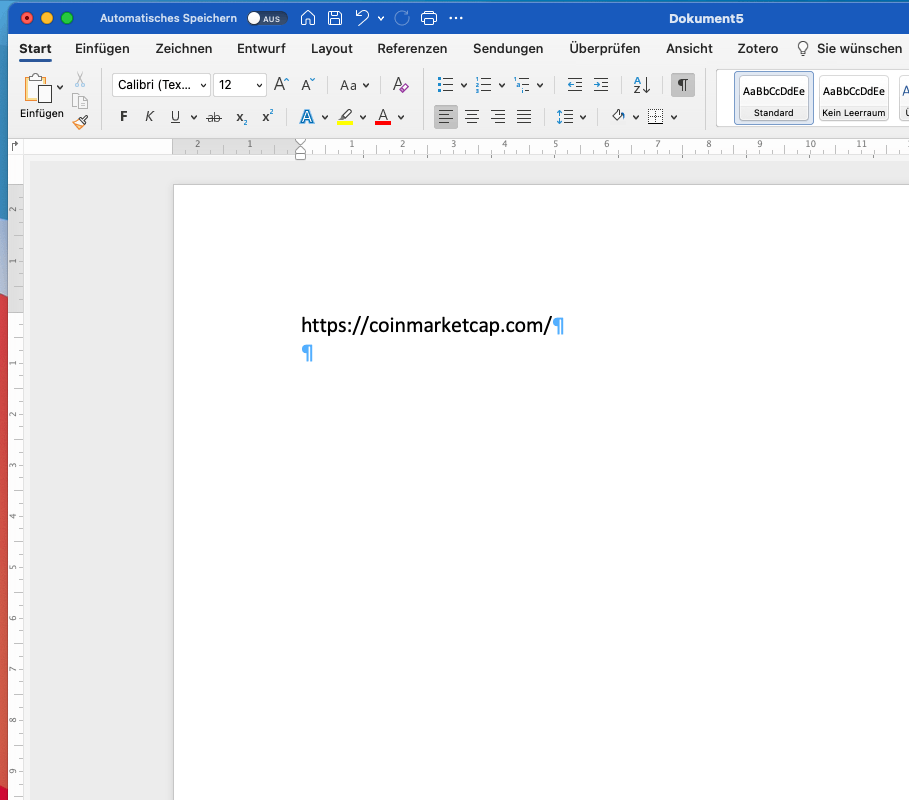Expand paste options arrow

pyautogui.click(x=60, y=88)
